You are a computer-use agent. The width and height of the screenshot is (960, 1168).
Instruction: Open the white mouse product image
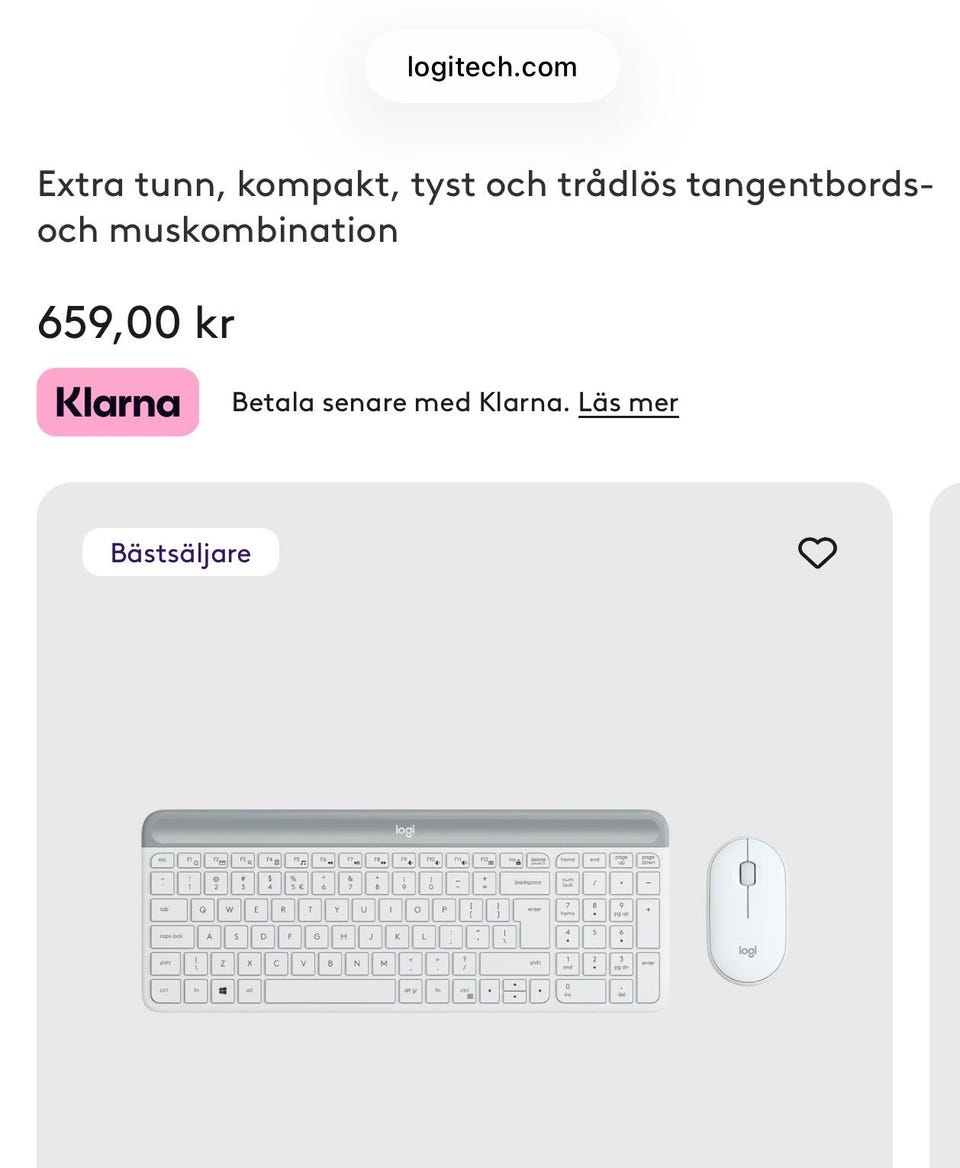click(x=747, y=911)
